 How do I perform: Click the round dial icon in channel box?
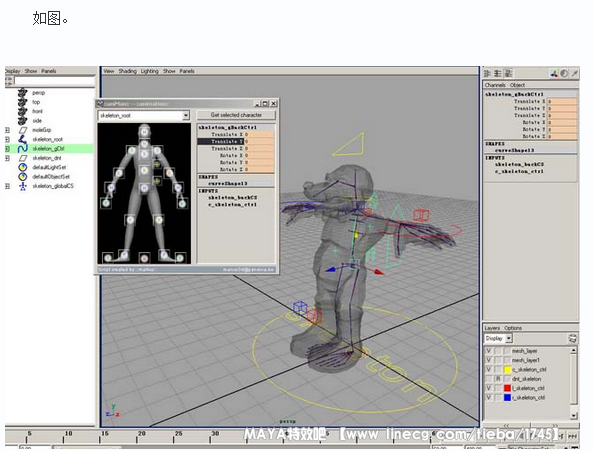click(564, 73)
